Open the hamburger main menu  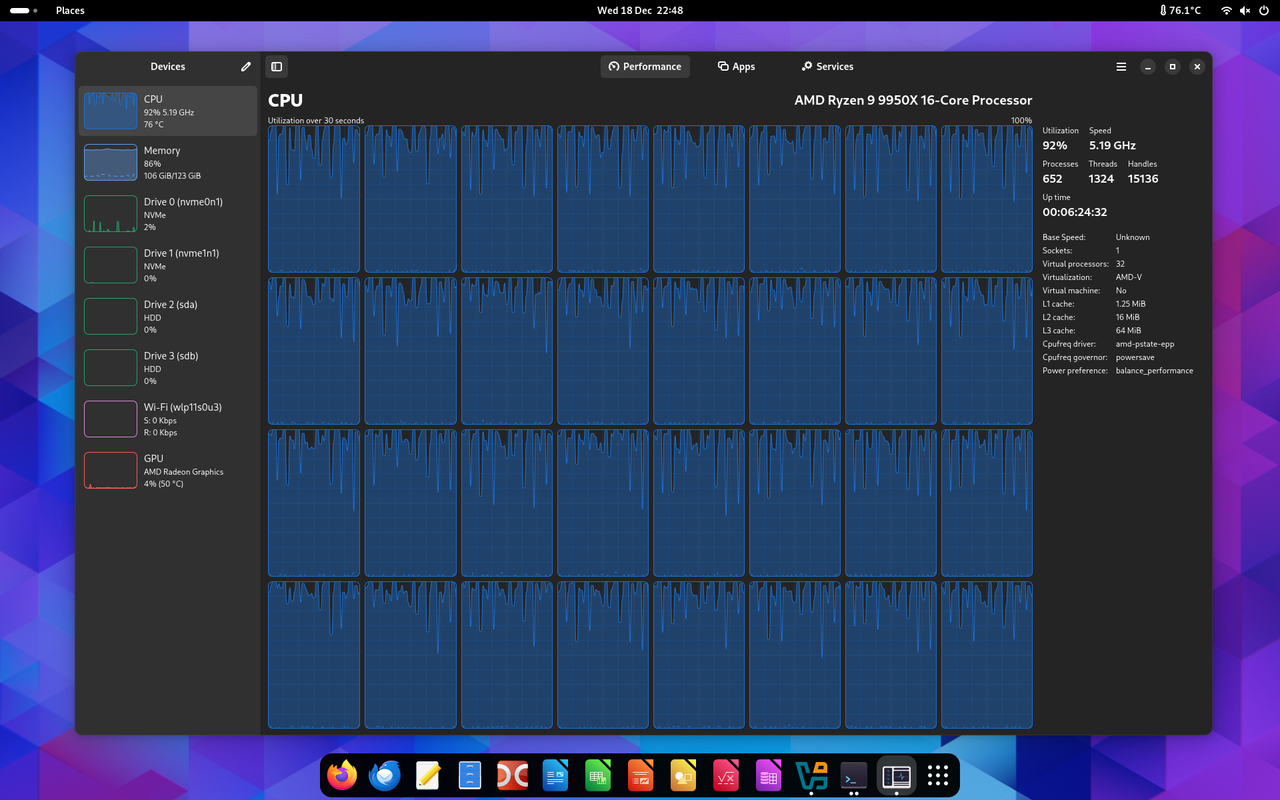[x=1121, y=67]
